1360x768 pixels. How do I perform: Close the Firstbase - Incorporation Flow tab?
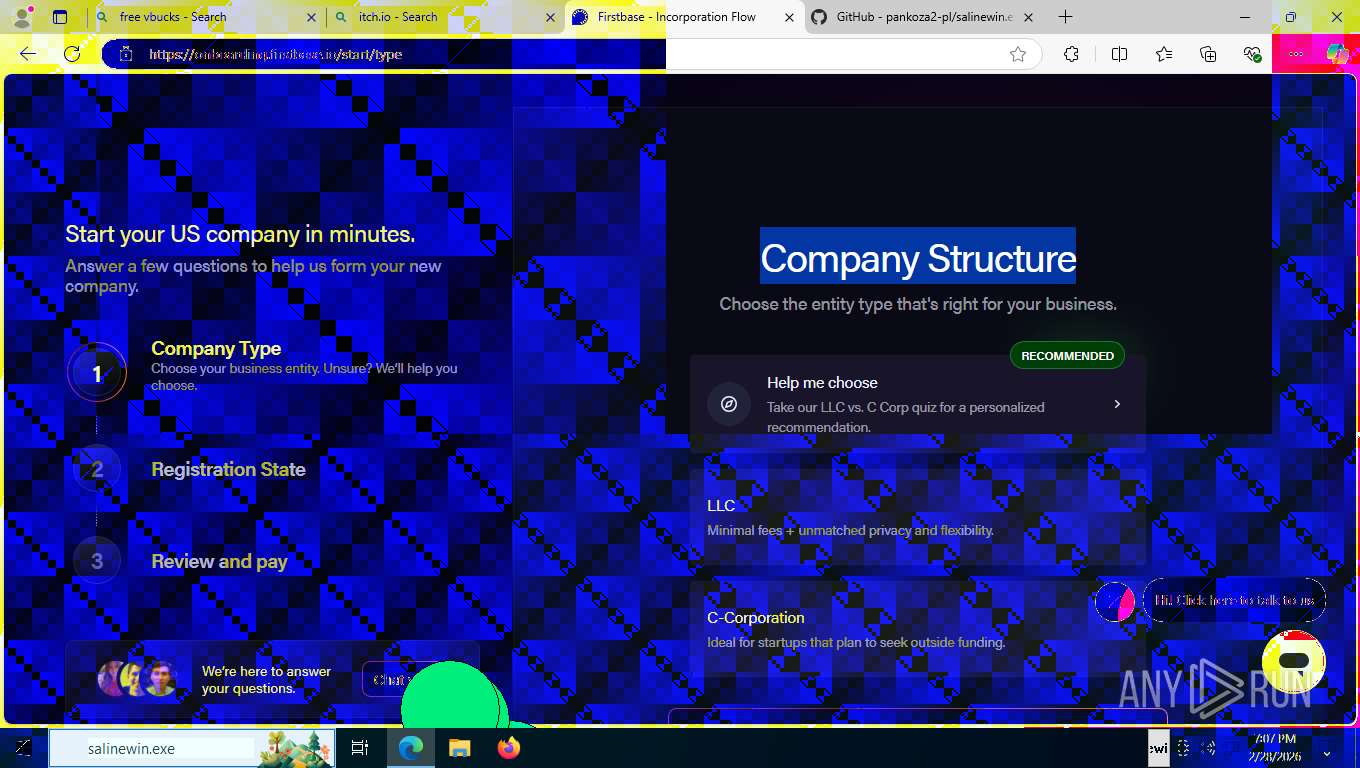(789, 17)
